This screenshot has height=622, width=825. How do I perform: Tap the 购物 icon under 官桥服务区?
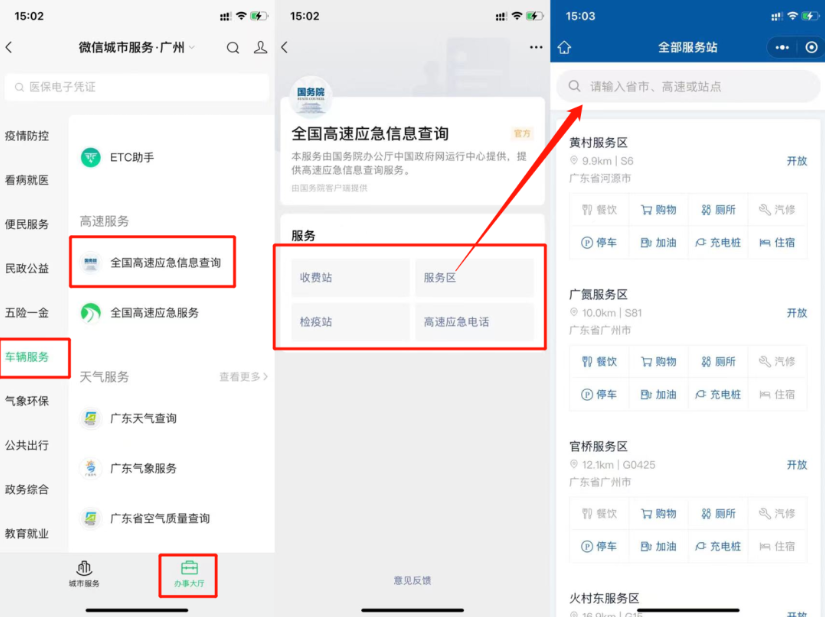point(646,514)
